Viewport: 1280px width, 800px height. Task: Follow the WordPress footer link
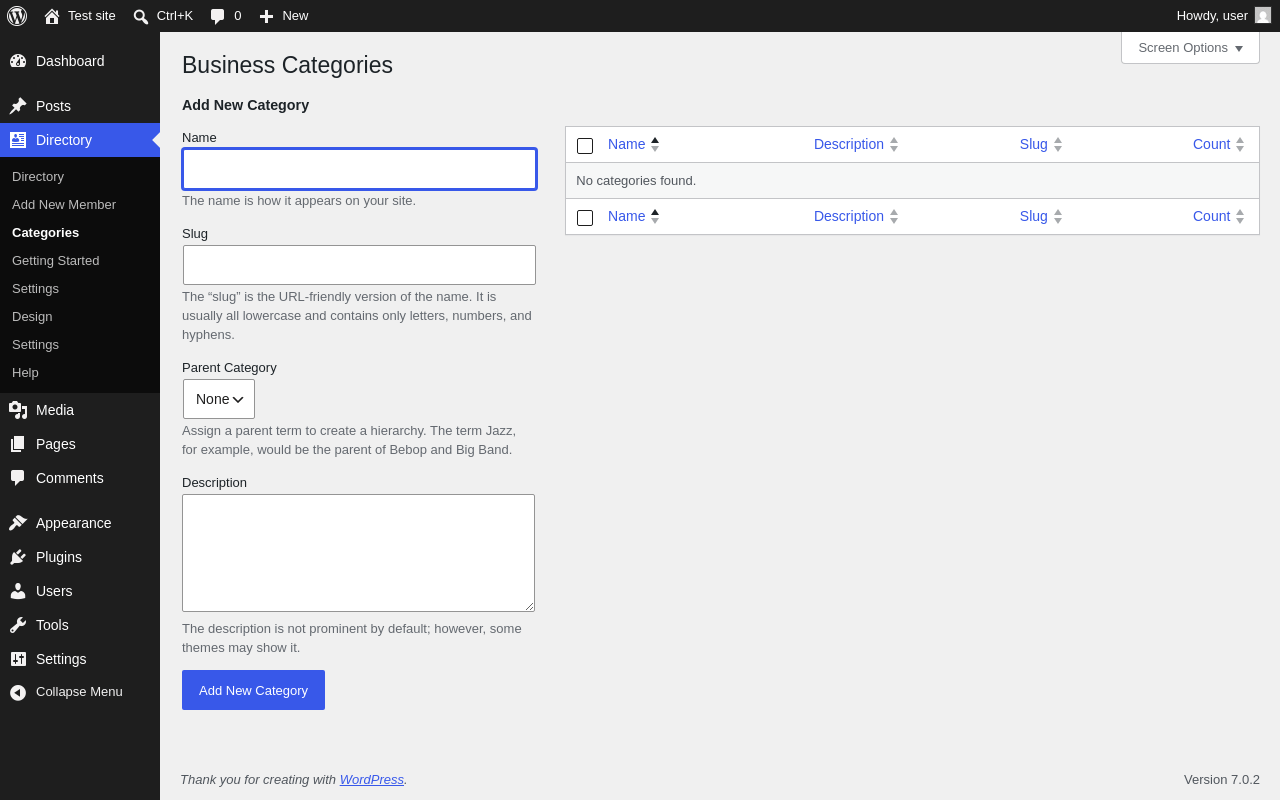pyautogui.click(x=372, y=779)
